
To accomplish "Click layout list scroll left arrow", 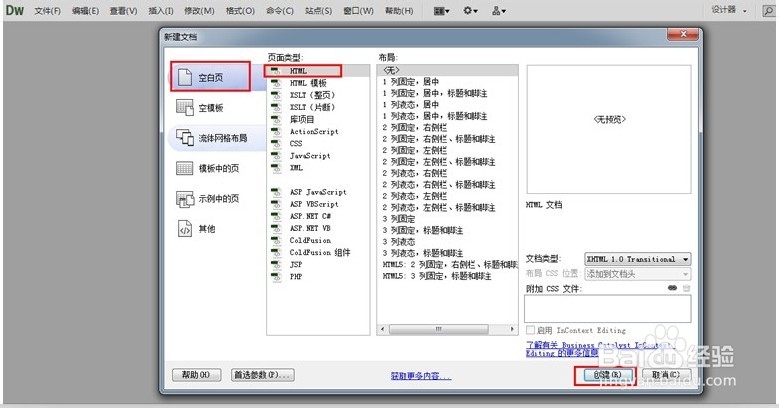I will coord(382,329).
